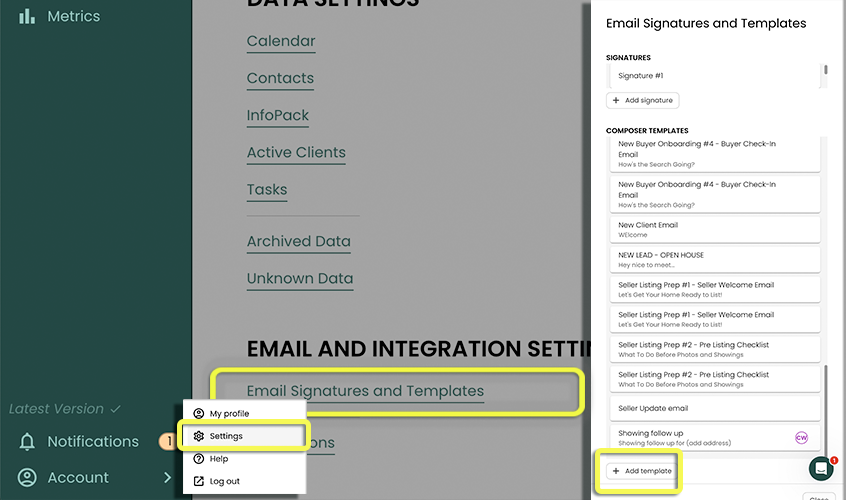Viewport: 846px width, 500px height.
Task: Click the Account person icon
Action: pyautogui.click(x=27, y=478)
